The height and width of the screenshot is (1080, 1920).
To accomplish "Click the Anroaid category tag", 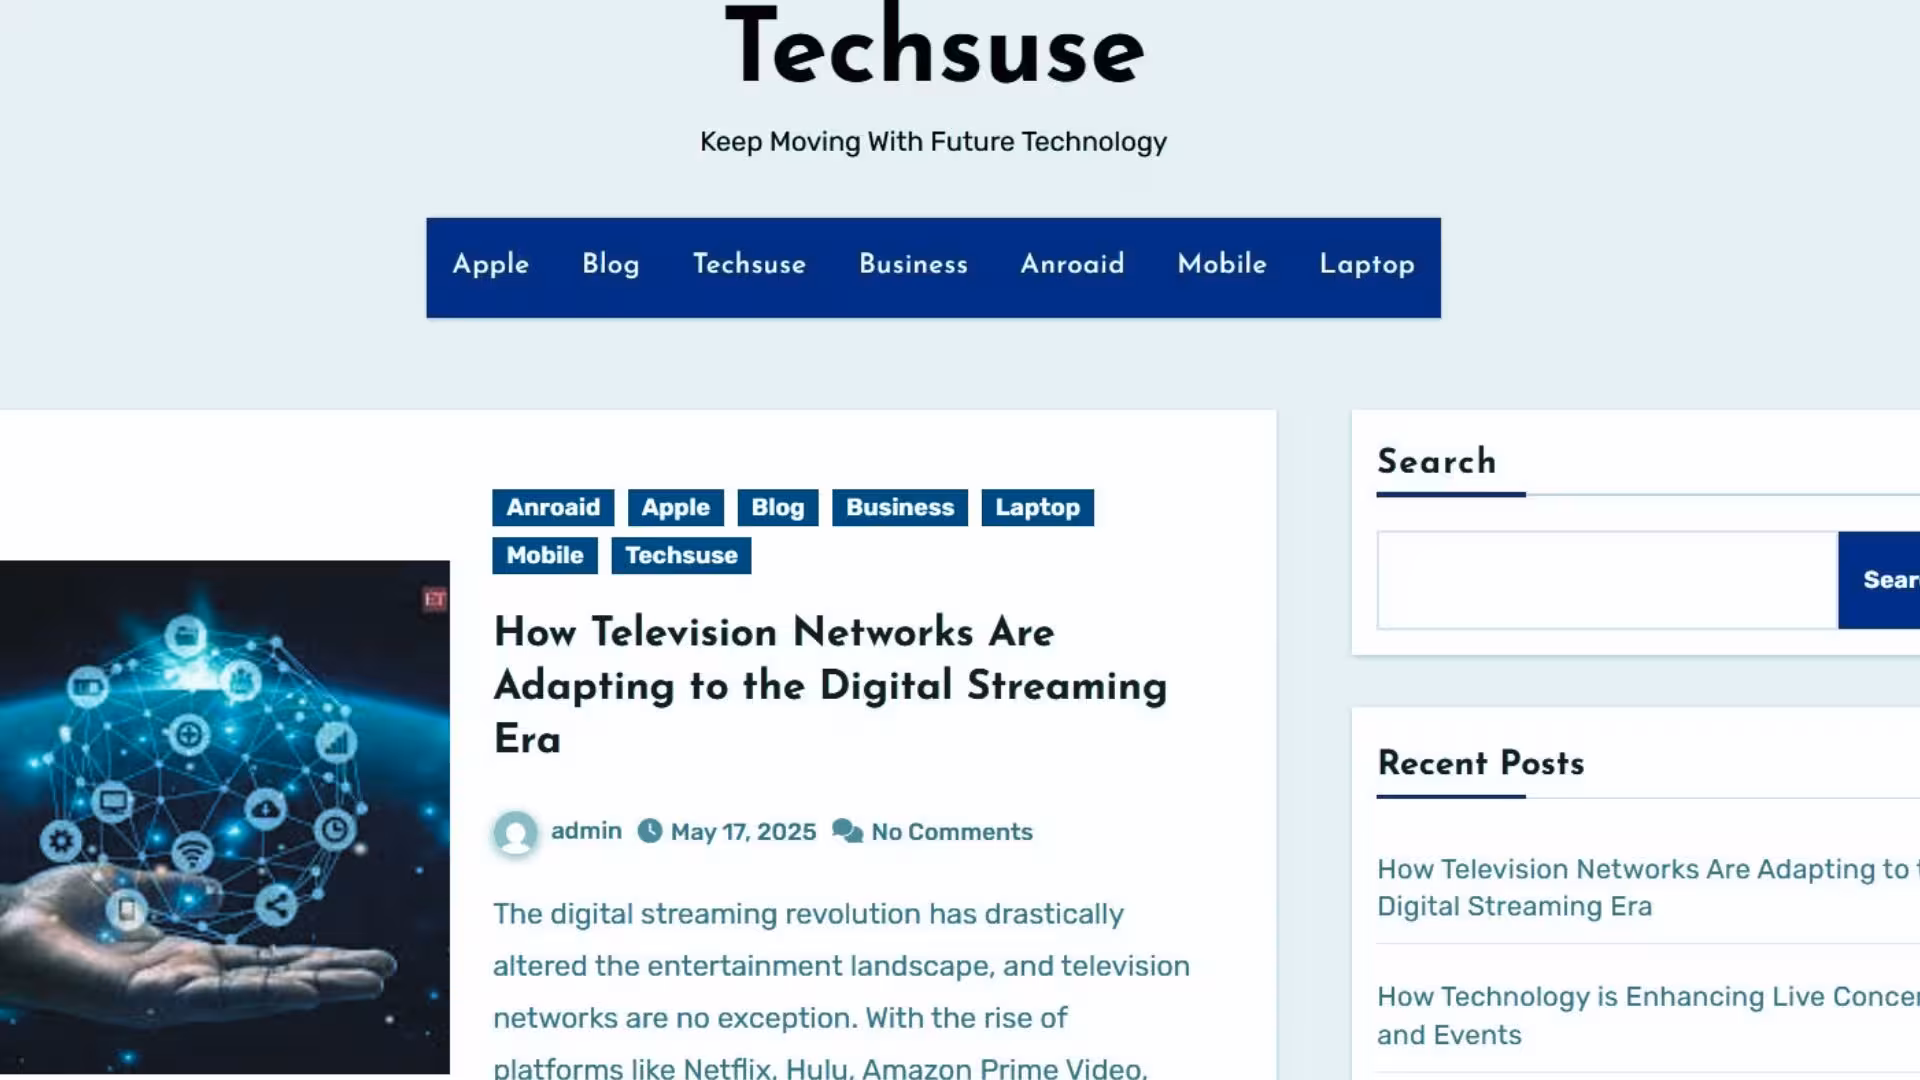I will pyautogui.click(x=552, y=507).
